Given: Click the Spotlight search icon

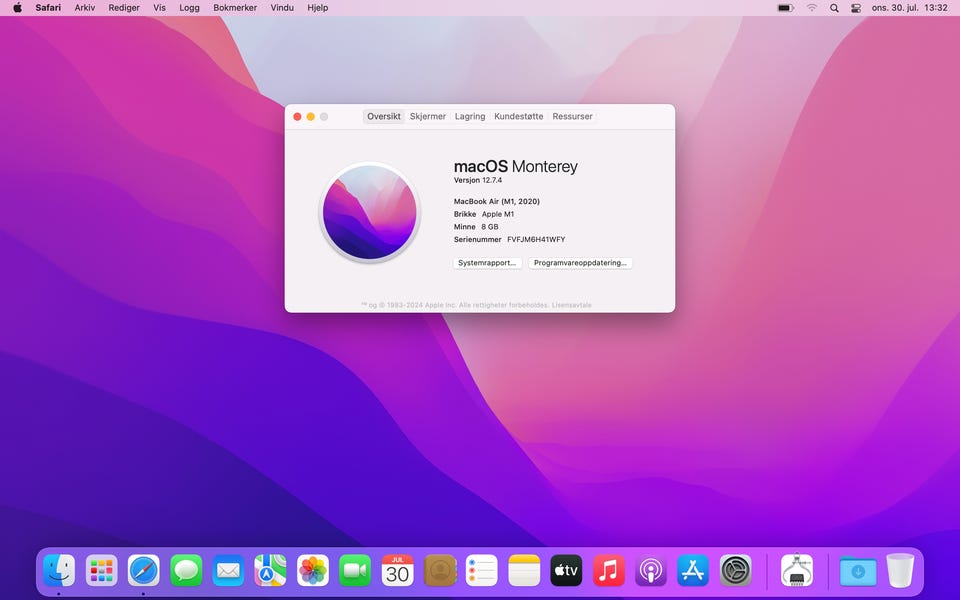Looking at the screenshot, I should pyautogui.click(x=834, y=8).
